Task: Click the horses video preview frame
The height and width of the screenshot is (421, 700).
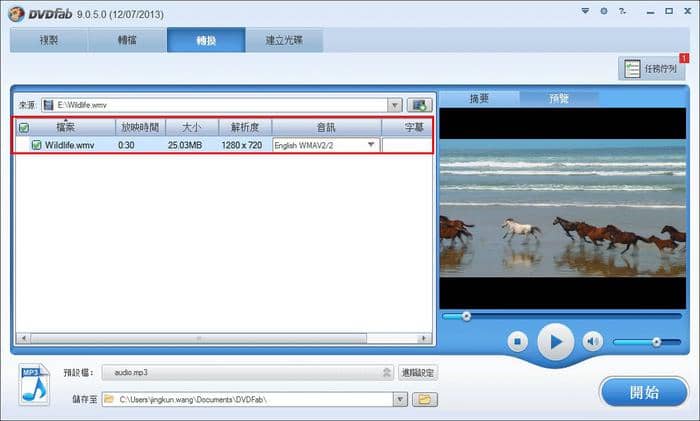Action: [x=562, y=208]
